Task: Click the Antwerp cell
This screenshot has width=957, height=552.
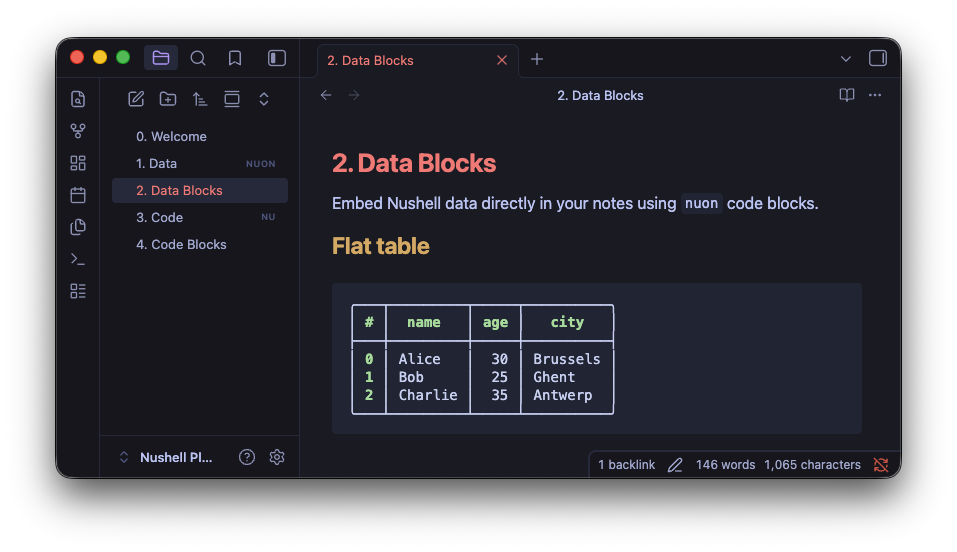Action: 563,396
